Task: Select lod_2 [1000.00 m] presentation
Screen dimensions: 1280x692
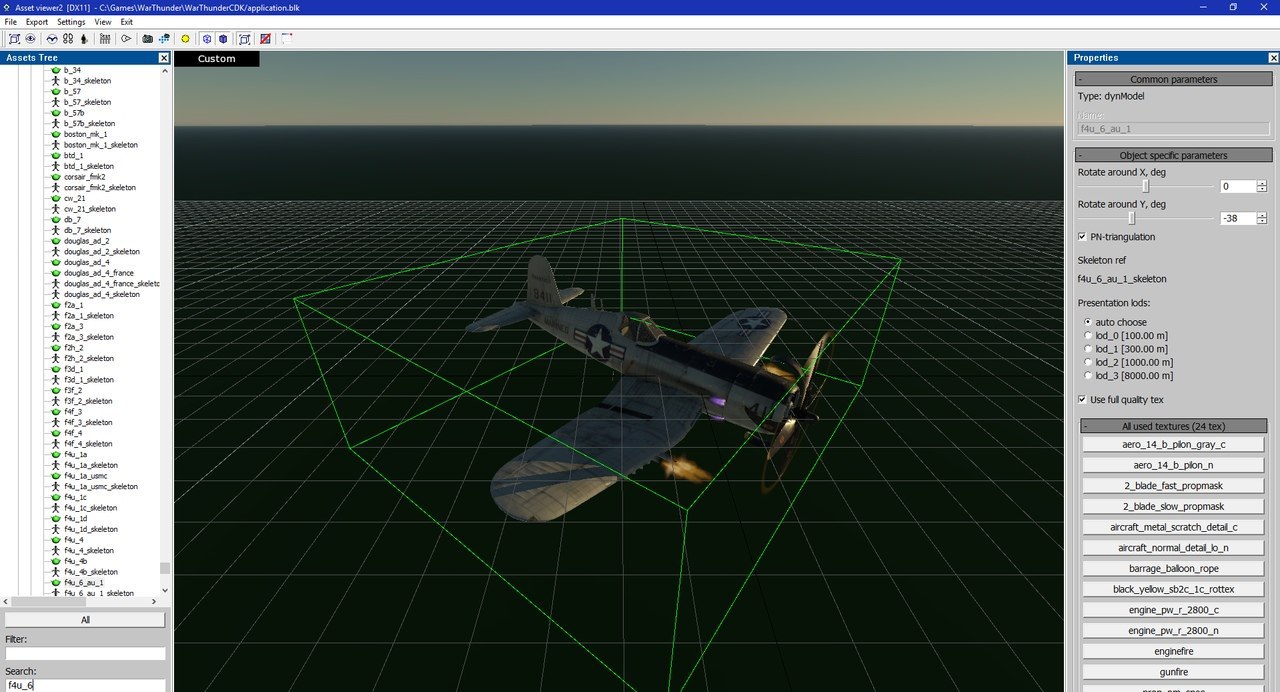Action: 1088,362
